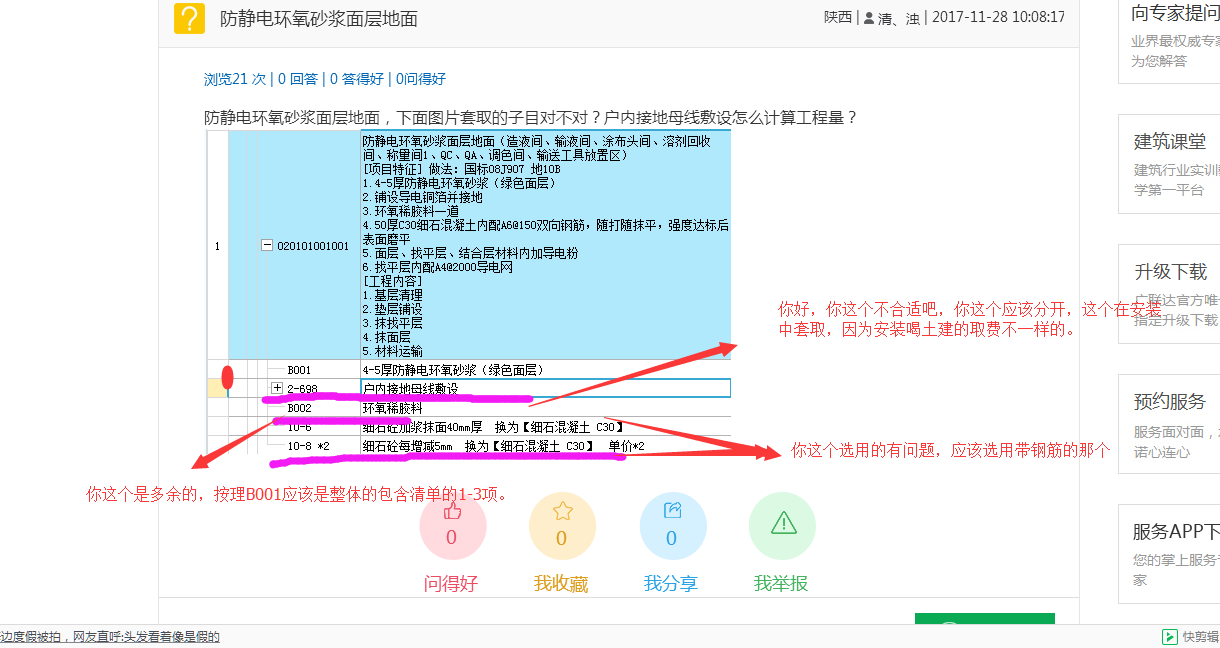Click the 0 回答 count link
1220x648 pixels.
point(298,79)
